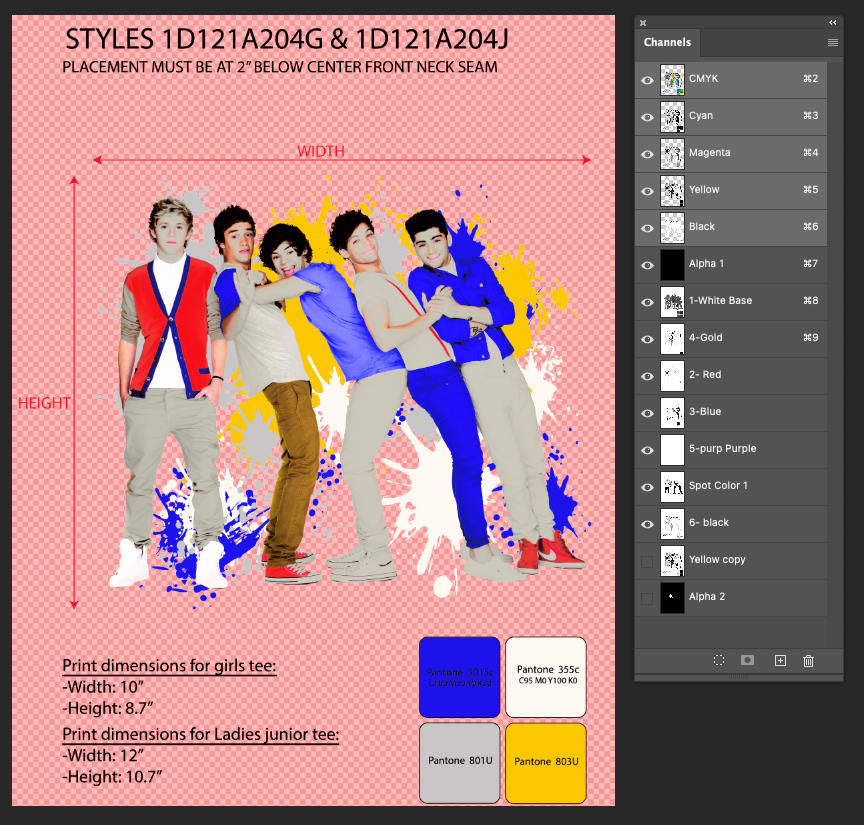Close the Channels panel group
The width and height of the screenshot is (864, 825).
[643, 23]
